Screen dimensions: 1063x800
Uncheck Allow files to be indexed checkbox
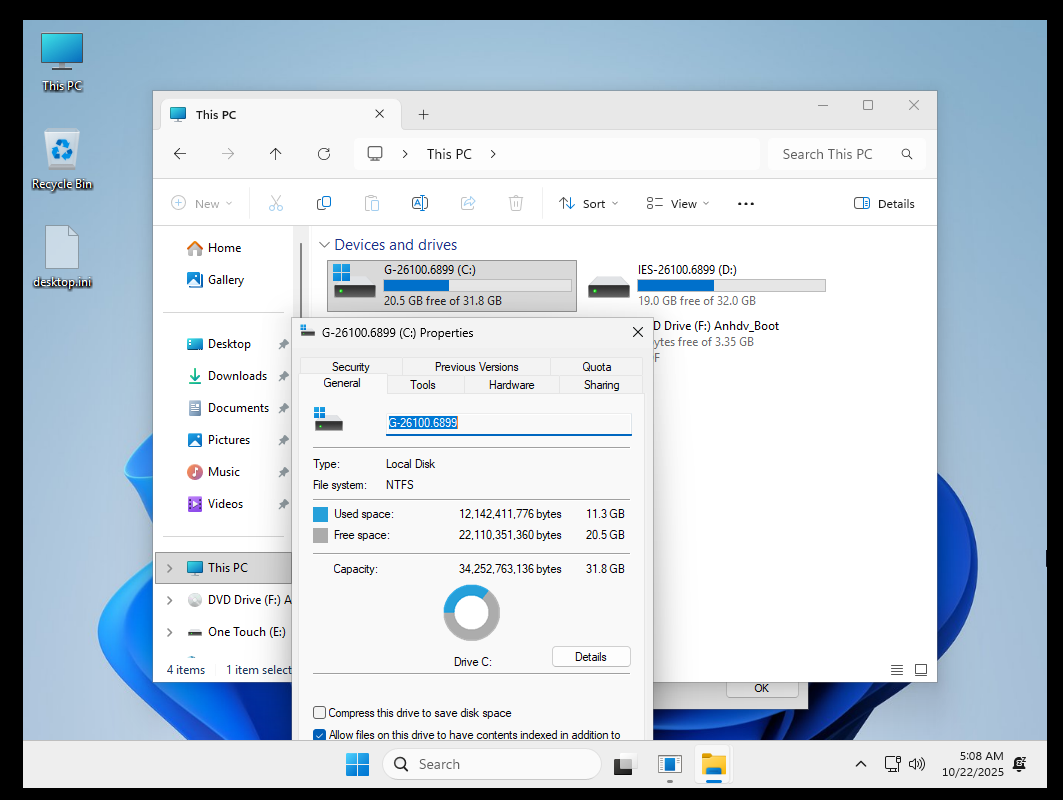(x=319, y=735)
